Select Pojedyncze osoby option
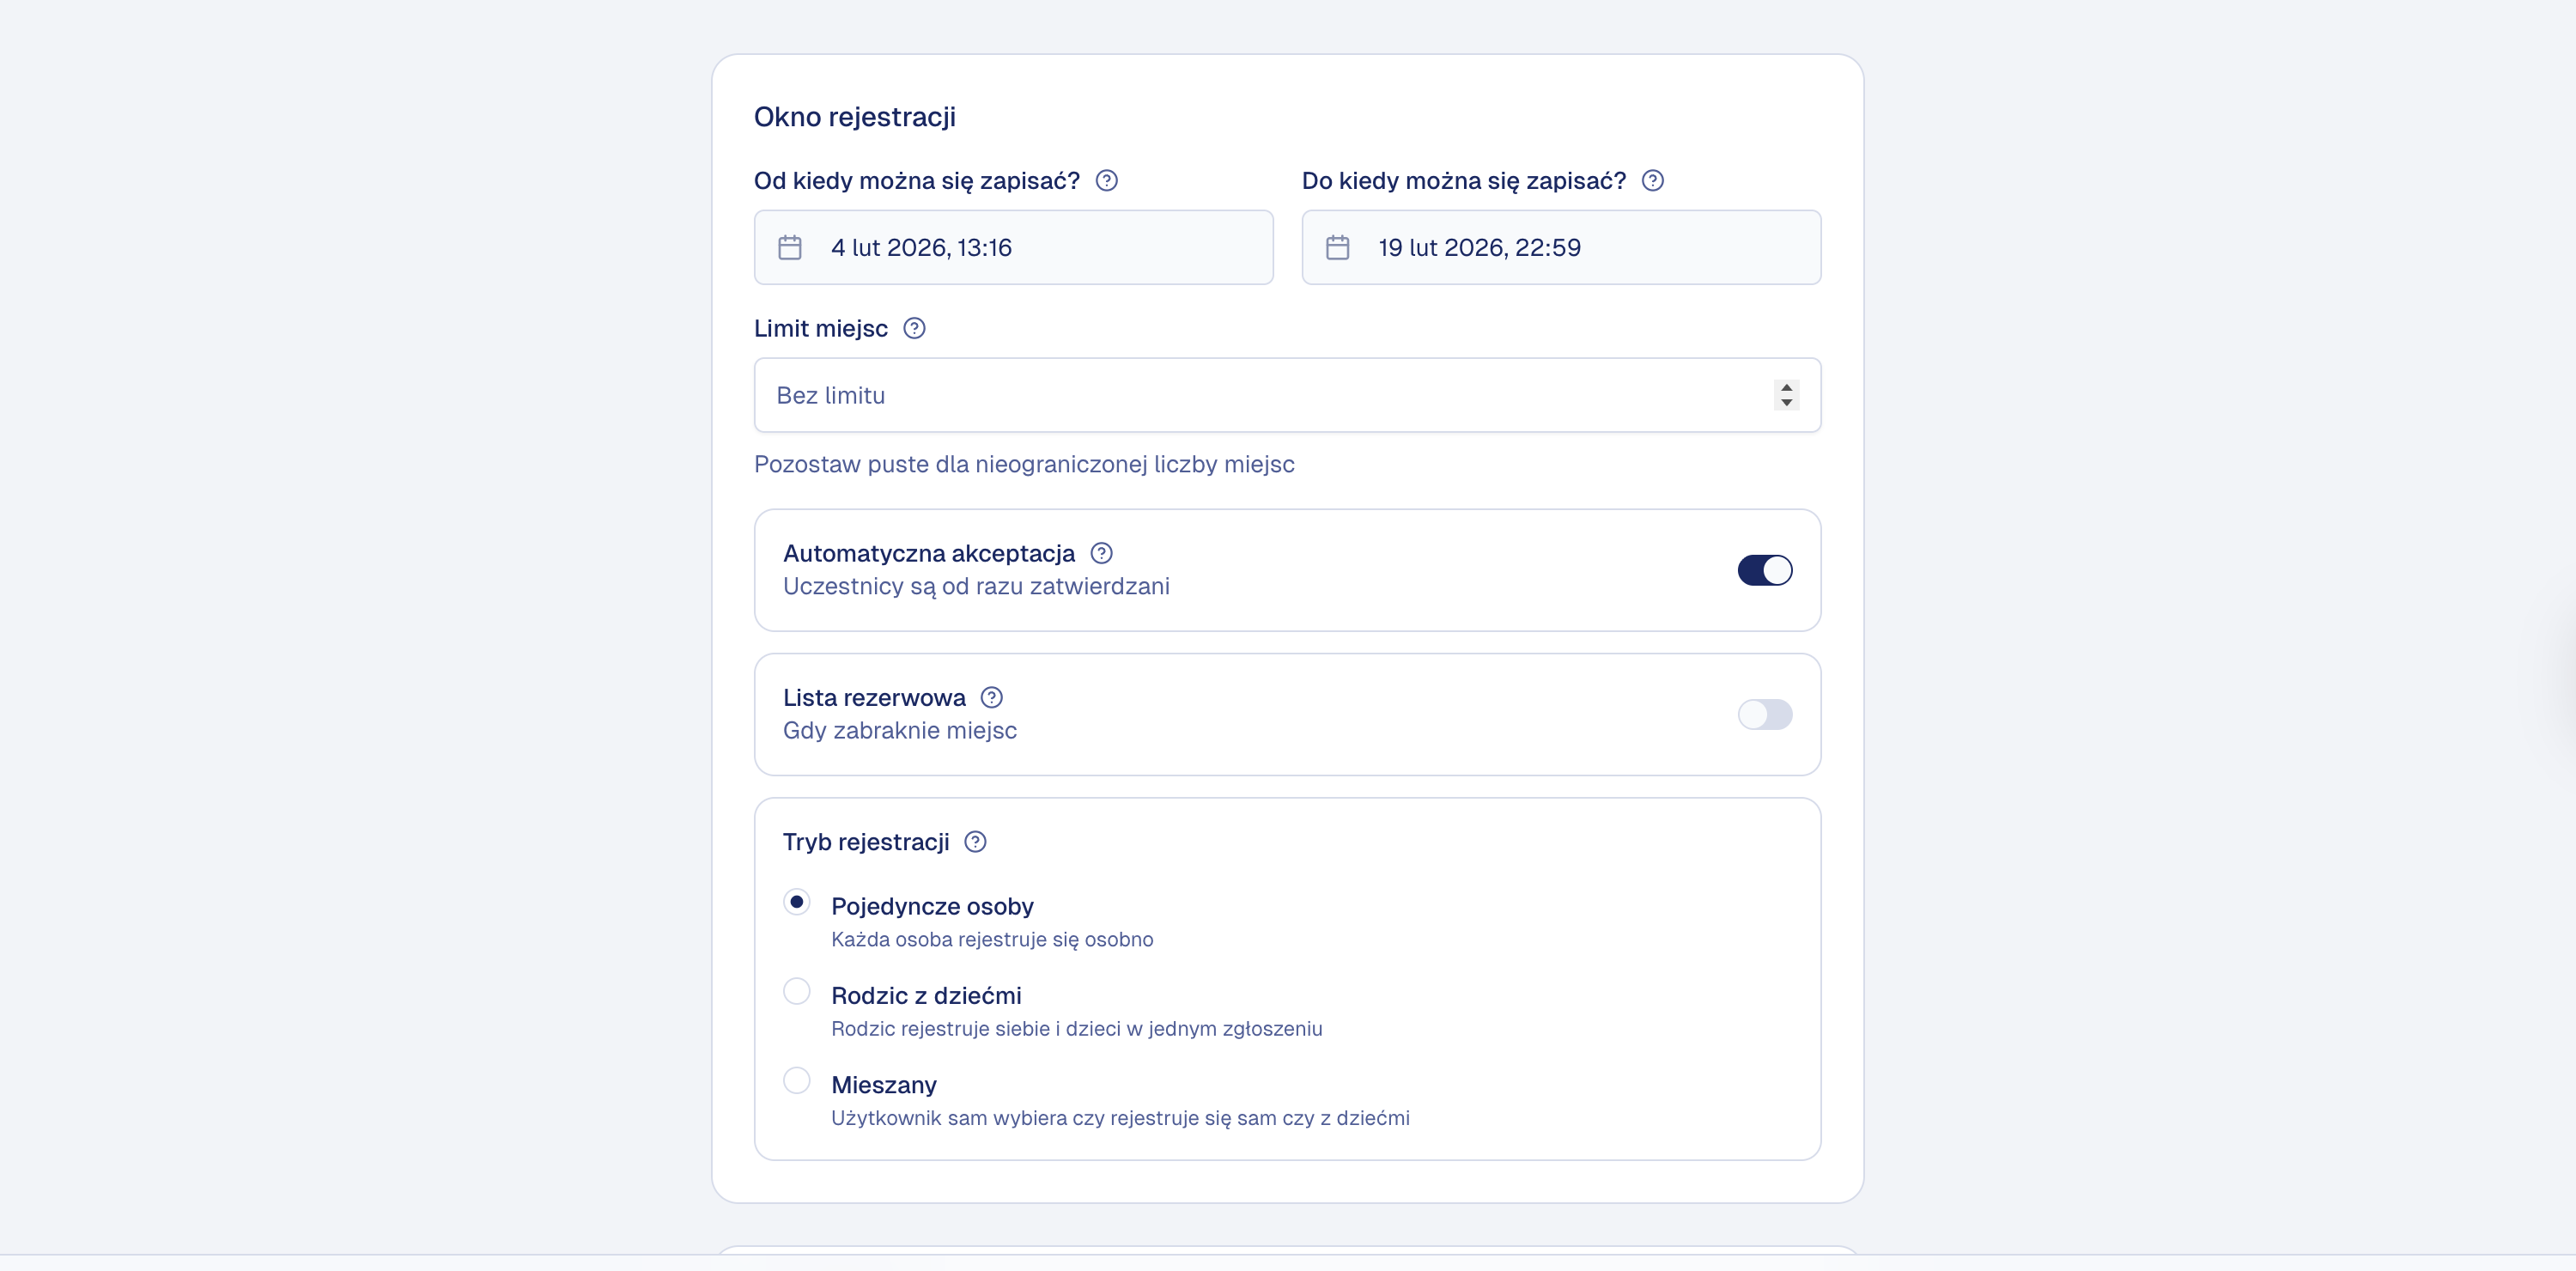 (797, 901)
